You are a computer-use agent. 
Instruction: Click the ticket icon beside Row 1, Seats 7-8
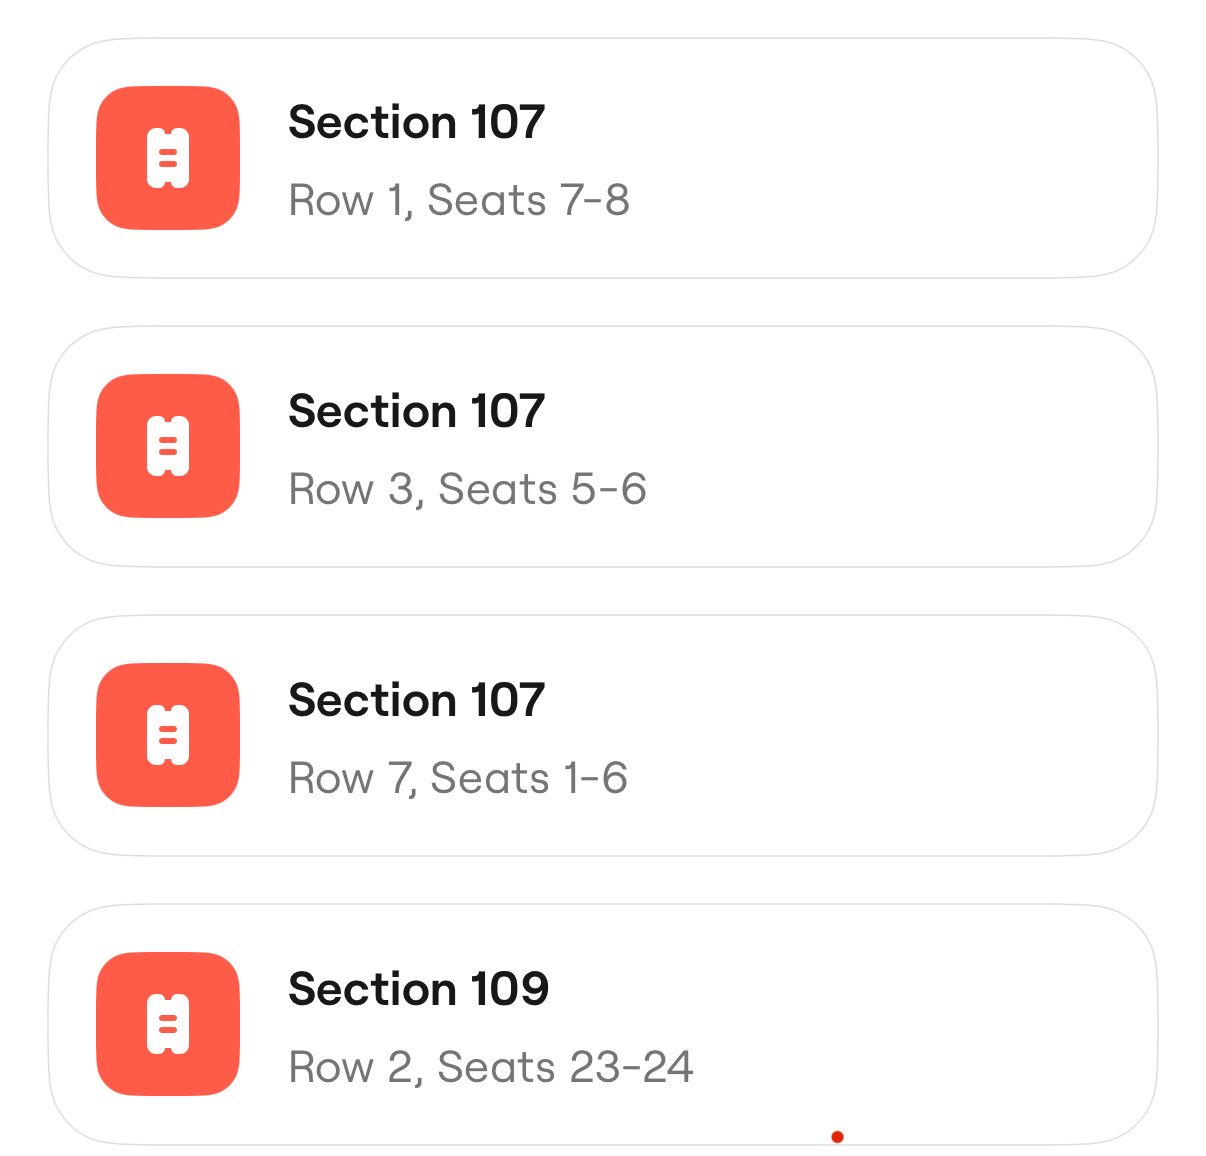(x=168, y=158)
